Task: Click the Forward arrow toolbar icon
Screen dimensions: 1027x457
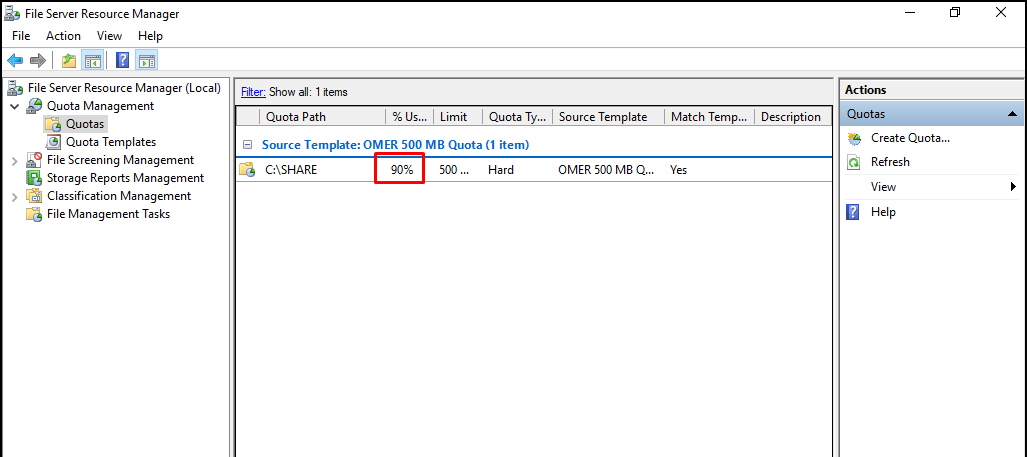Action: pos(38,61)
